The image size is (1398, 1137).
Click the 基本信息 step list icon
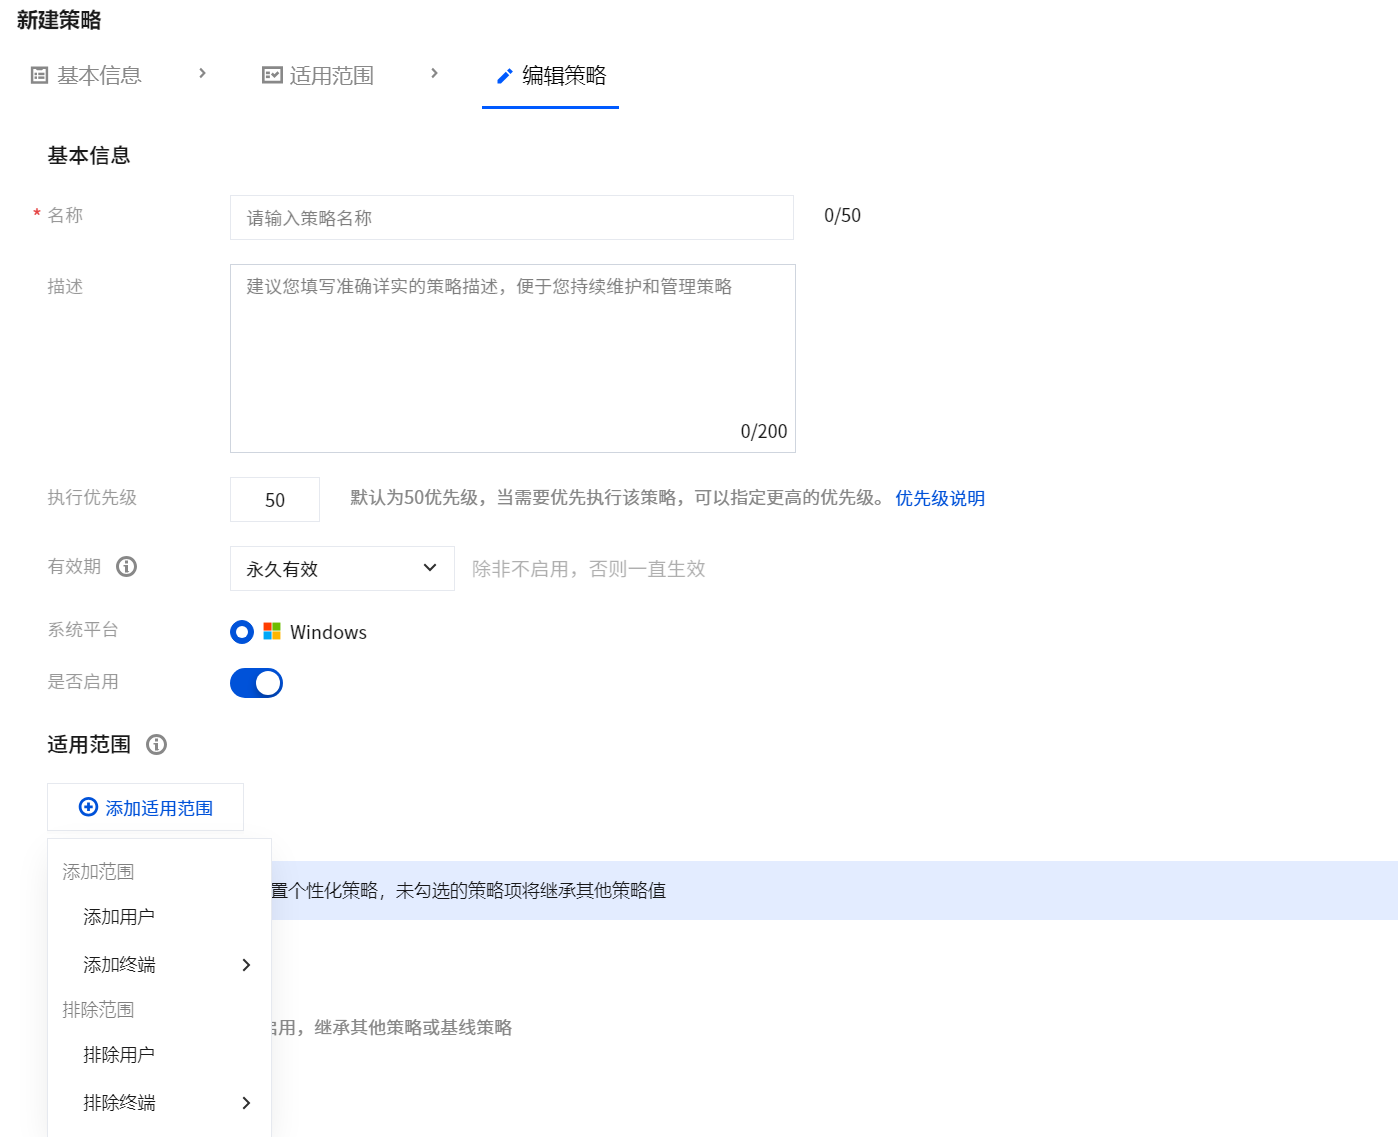point(40,75)
